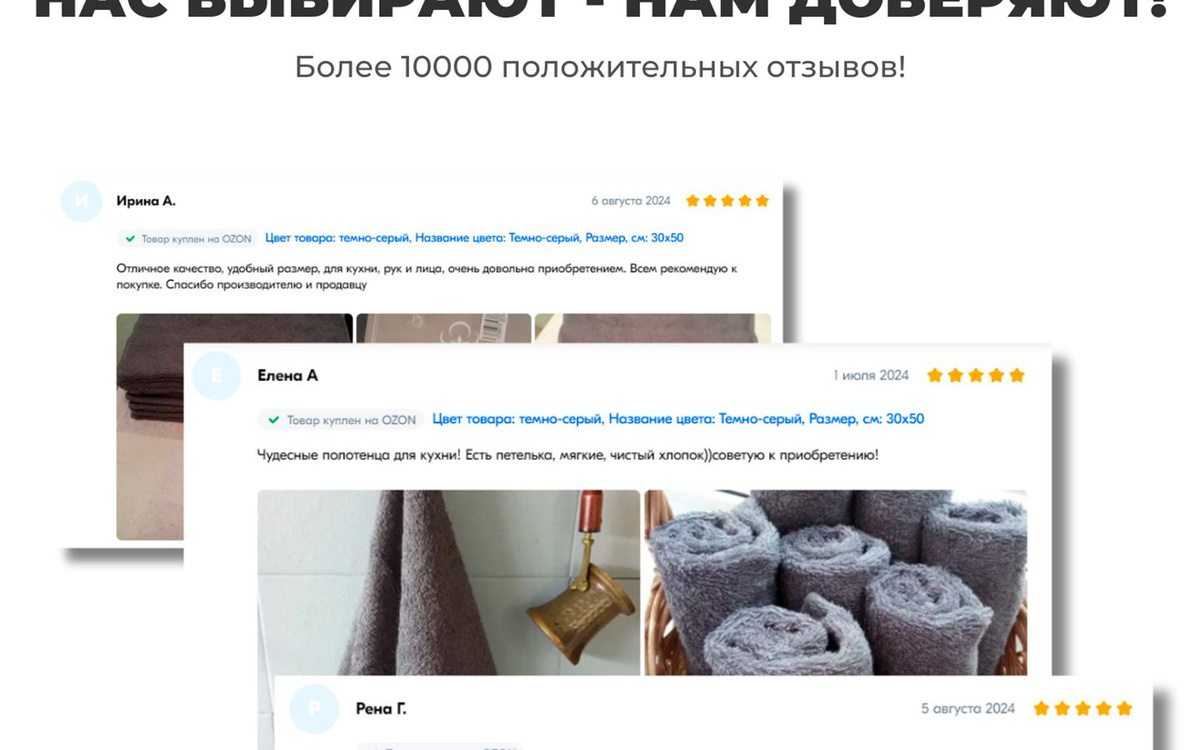Click the 'Более 10000 положительных отзывов!' subtitle
Image resolution: width=1200 pixels, height=750 pixels.
[x=600, y=67]
